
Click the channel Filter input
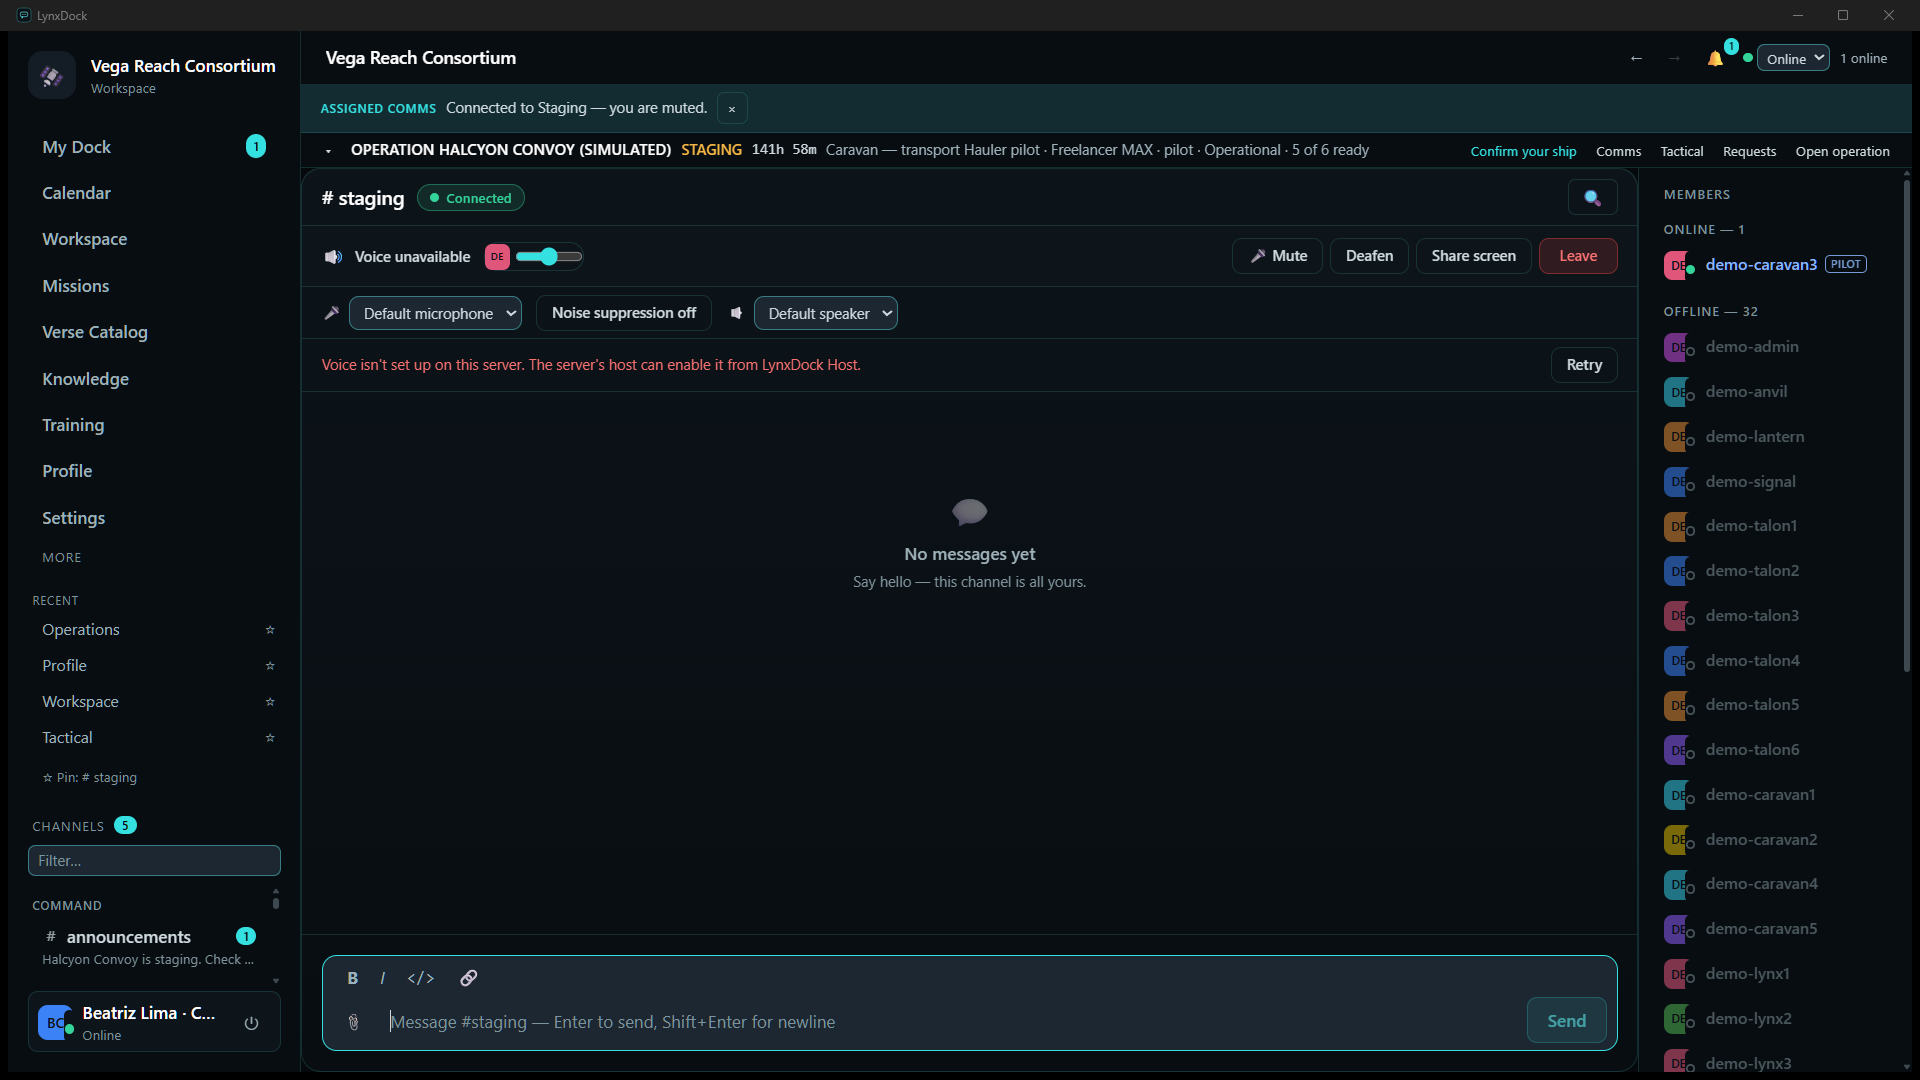(x=154, y=860)
